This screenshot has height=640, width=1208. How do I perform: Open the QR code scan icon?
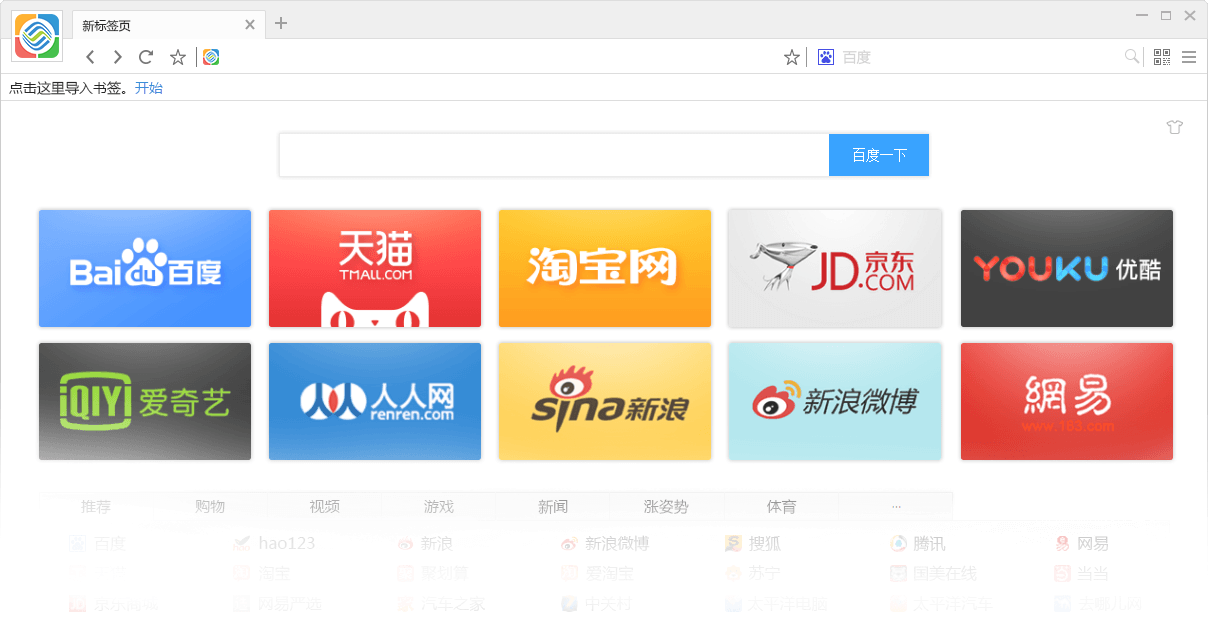[x=1161, y=57]
